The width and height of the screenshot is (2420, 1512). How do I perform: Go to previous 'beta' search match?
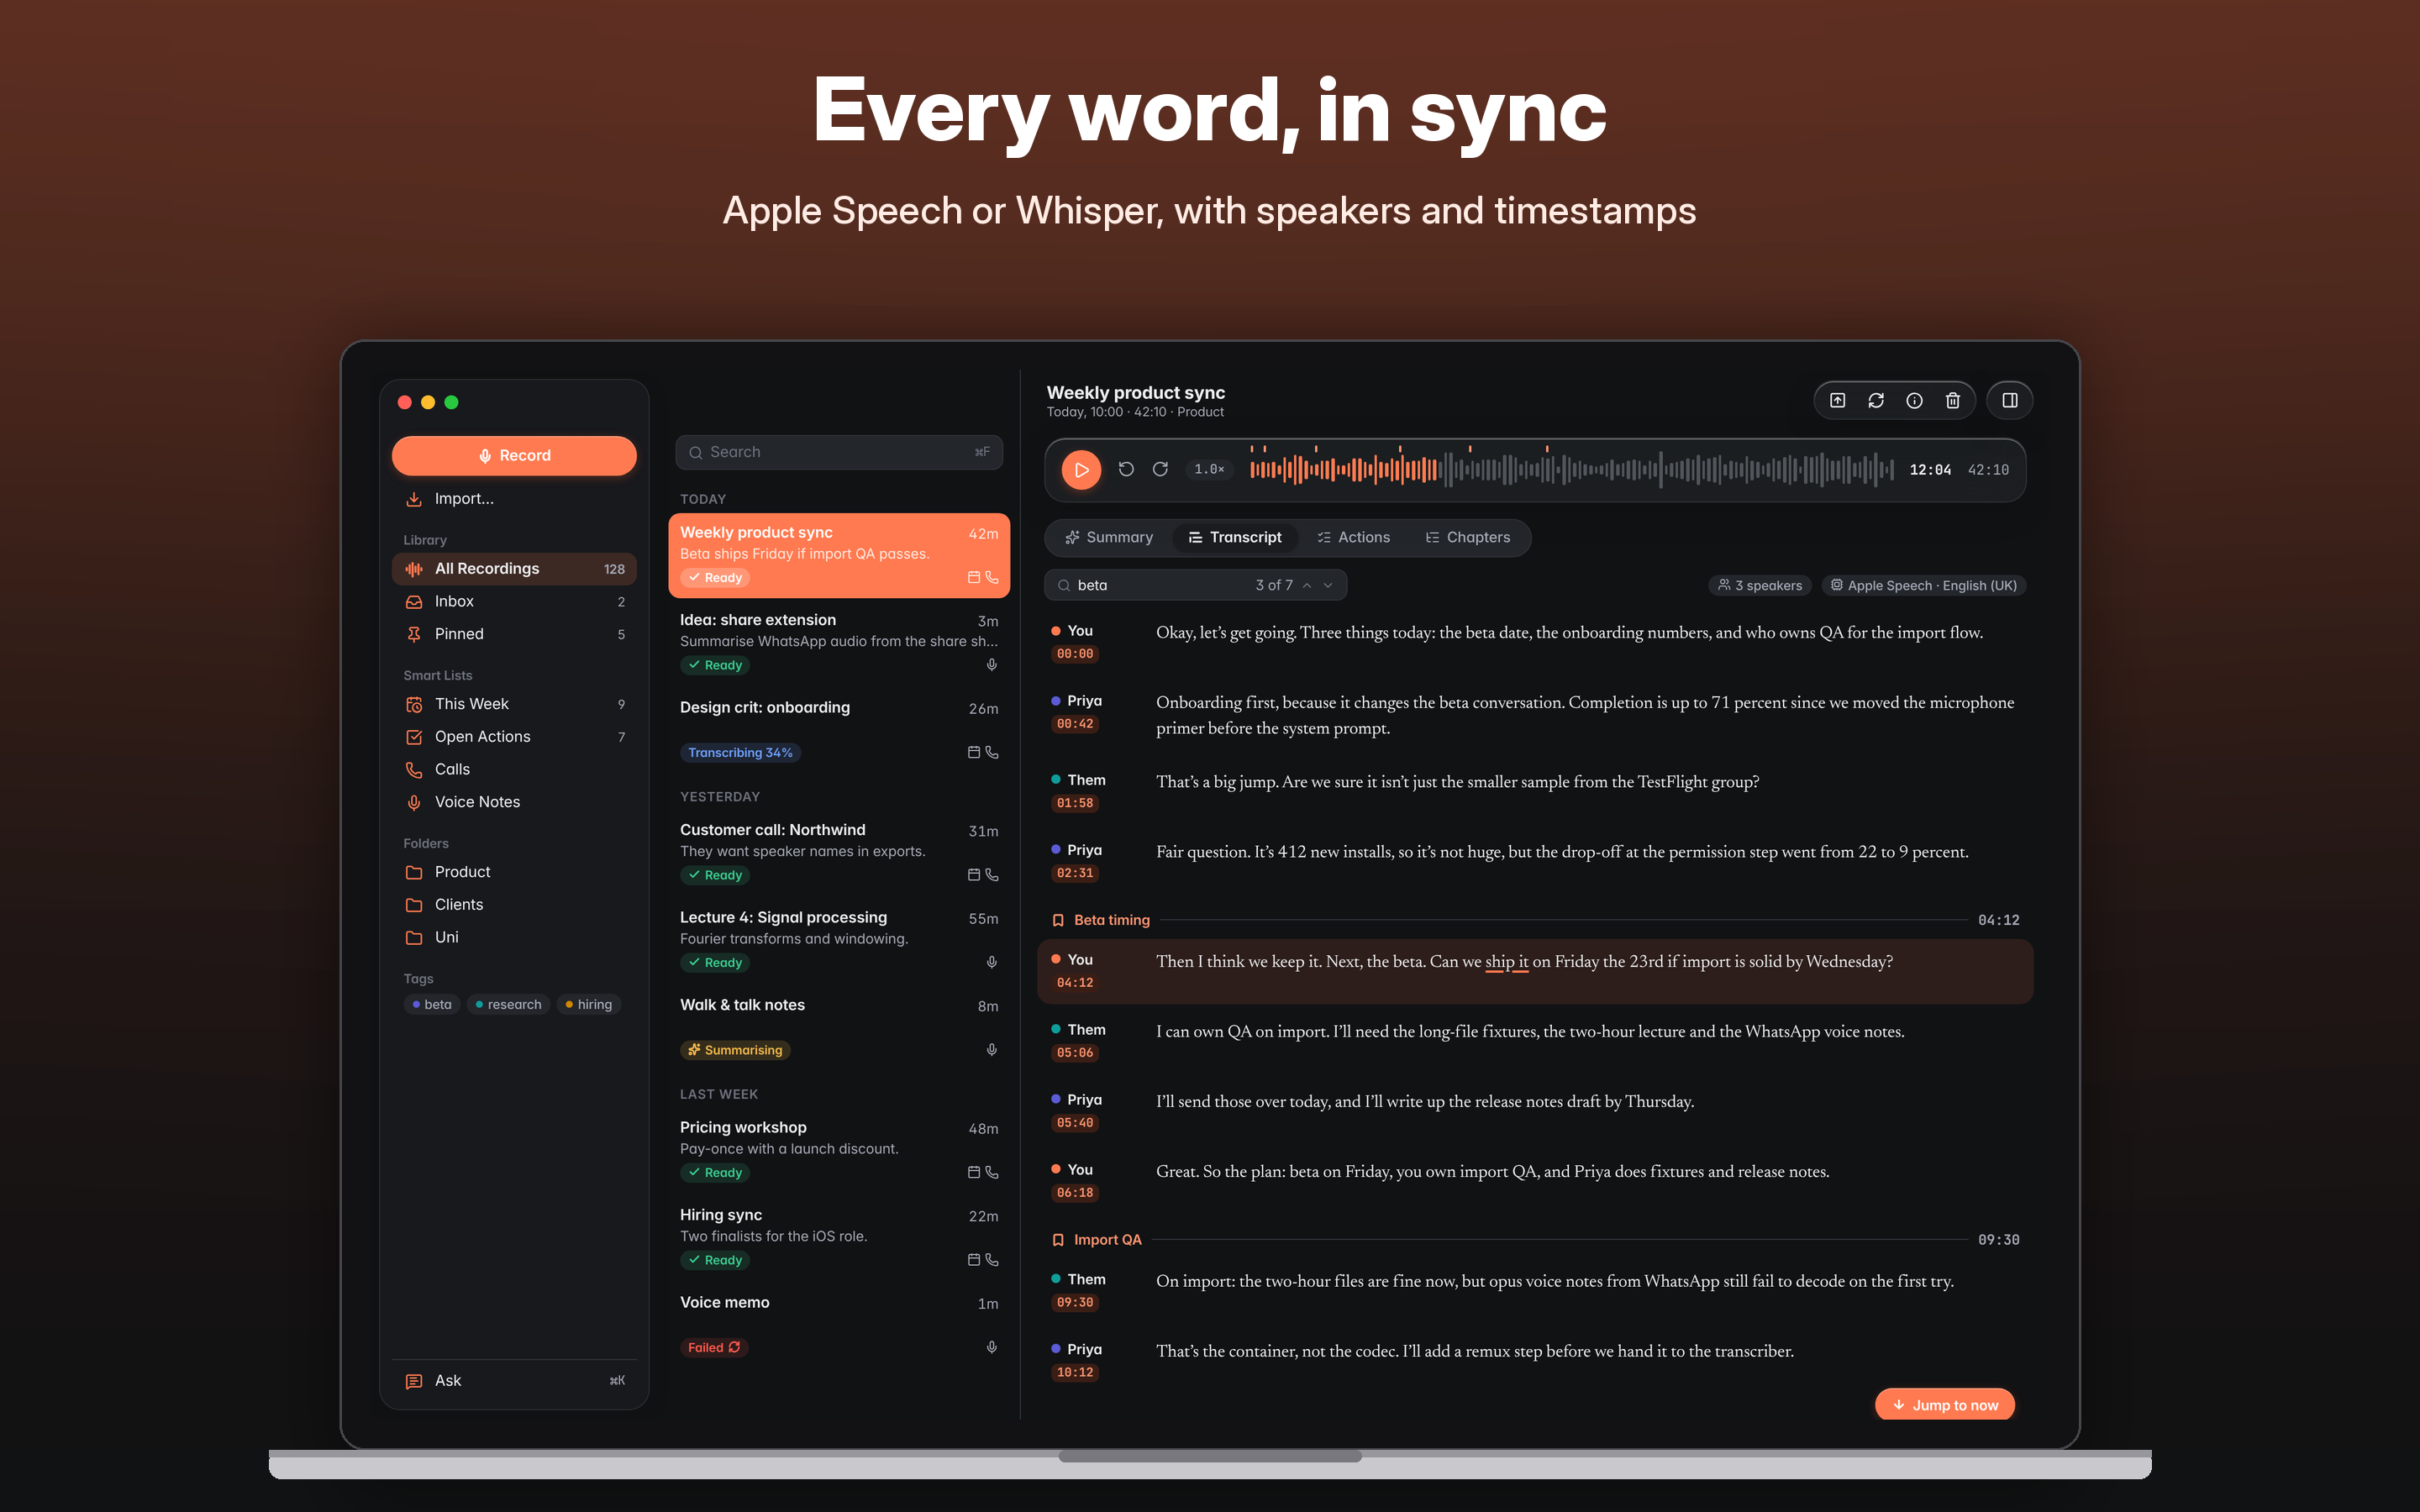1307,585
